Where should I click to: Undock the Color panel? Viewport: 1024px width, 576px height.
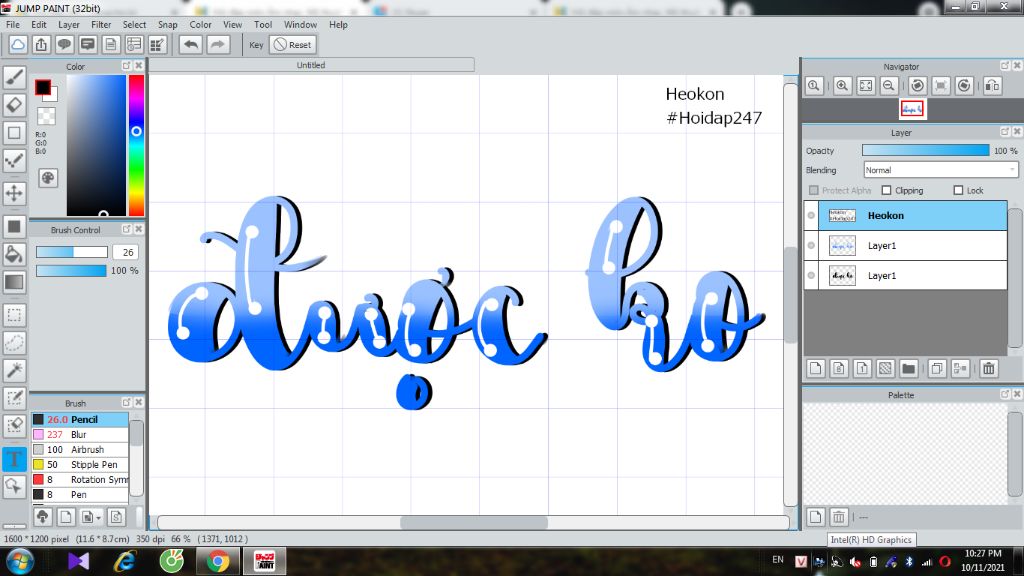[x=126, y=66]
